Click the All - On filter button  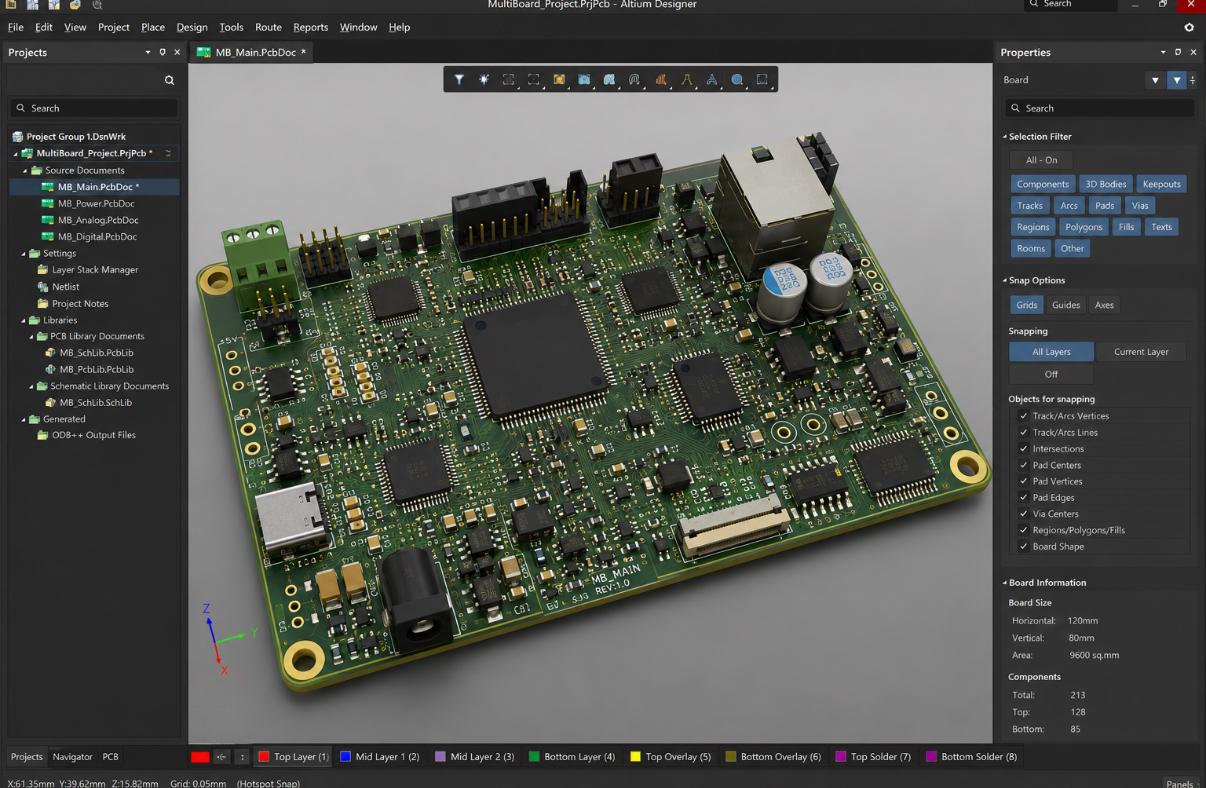click(x=1041, y=160)
